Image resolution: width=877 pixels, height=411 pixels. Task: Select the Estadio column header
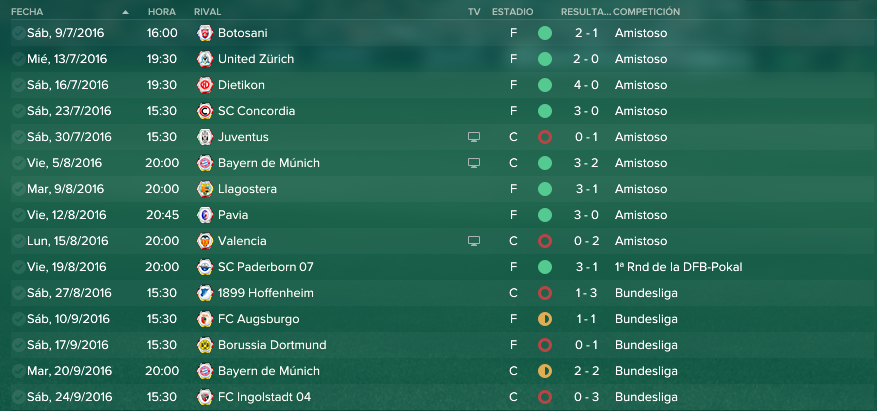(512, 12)
